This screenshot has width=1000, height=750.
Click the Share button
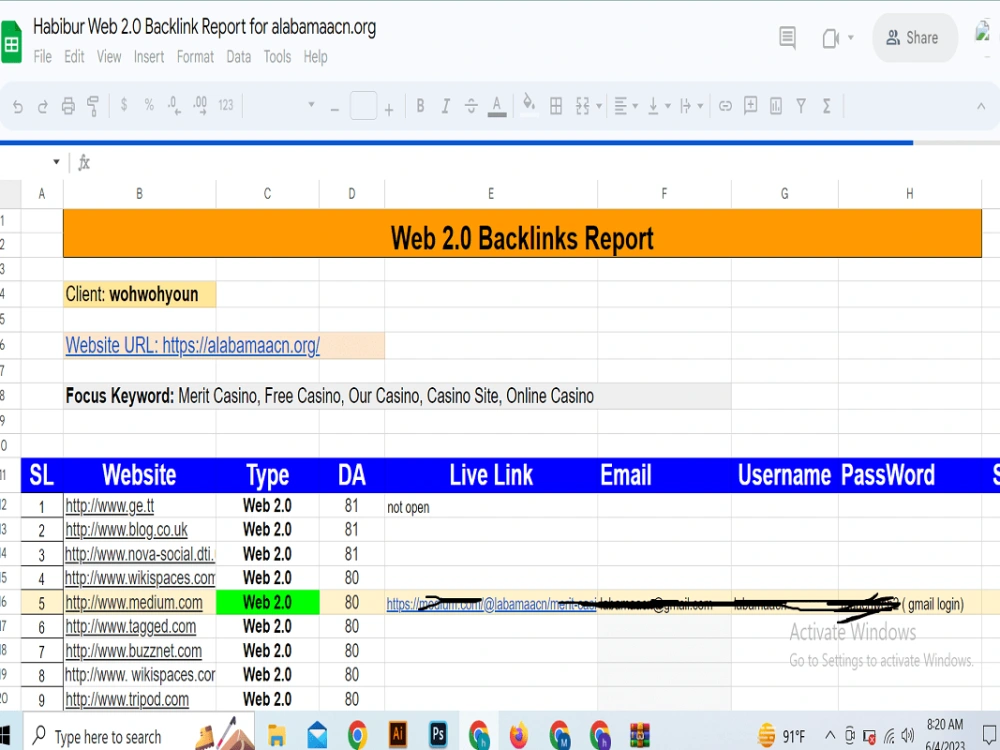[x=915, y=38]
